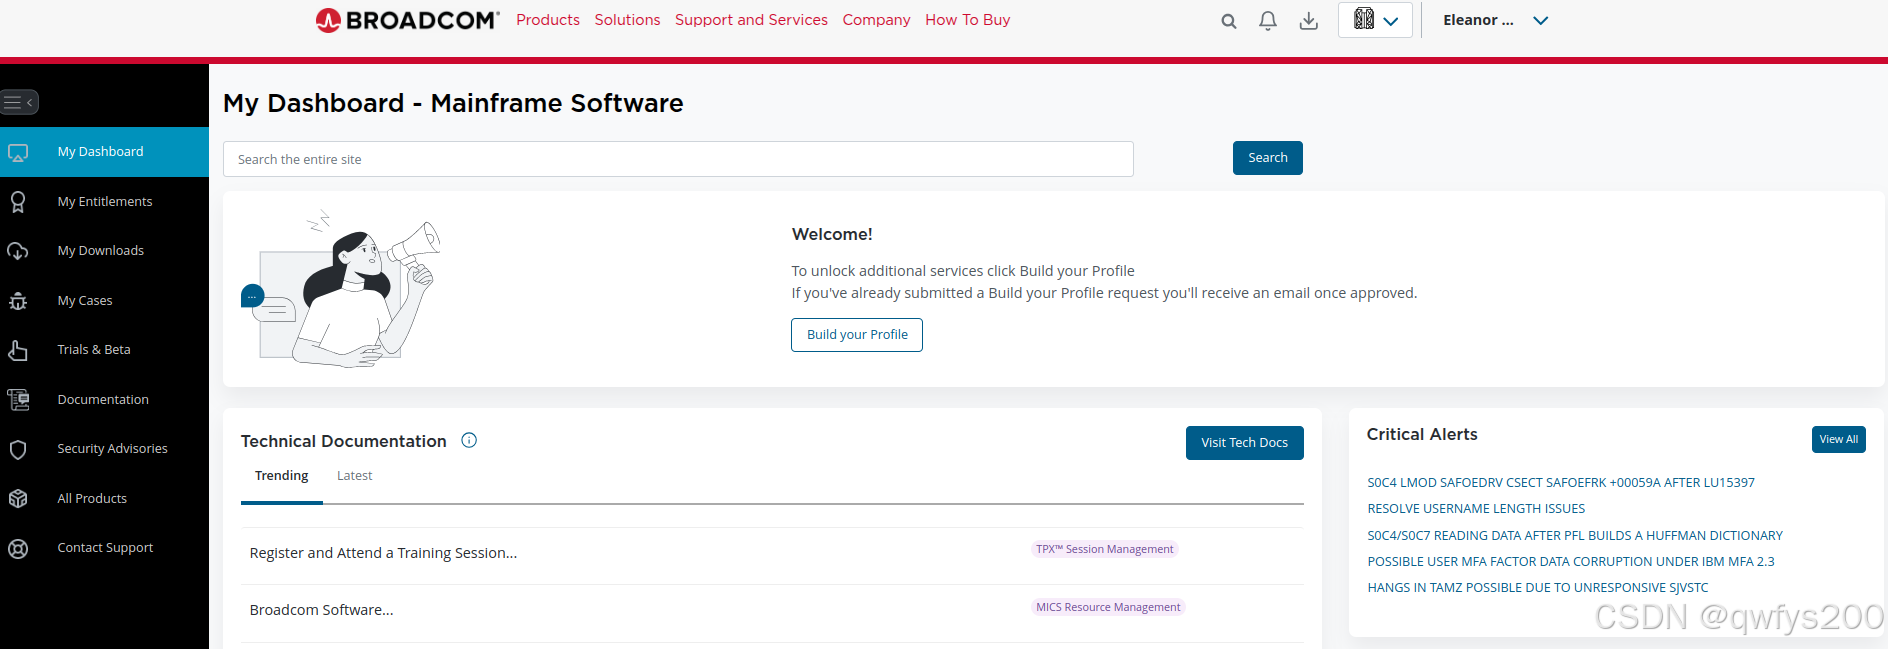Image resolution: width=1888 pixels, height=649 pixels.
Task: Click the Broadcom logo
Action: [407, 20]
